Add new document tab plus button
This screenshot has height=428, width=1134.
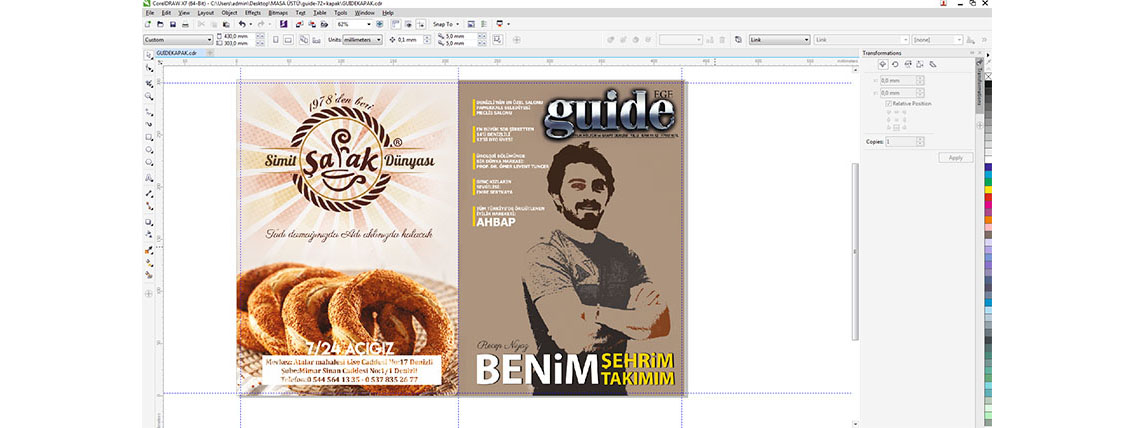(x=210, y=53)
